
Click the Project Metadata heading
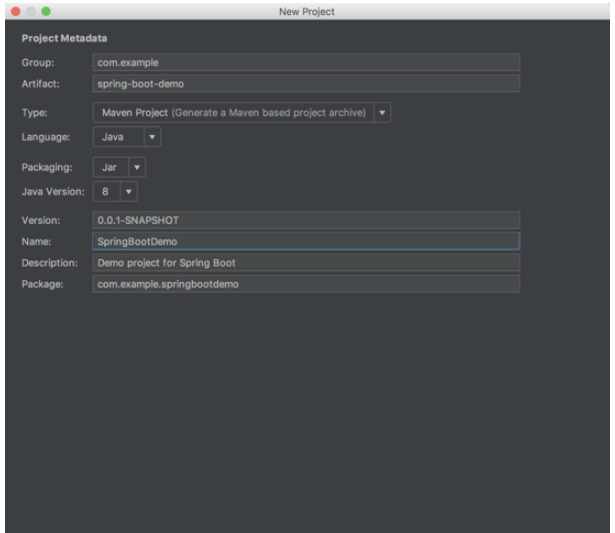point(64,38)
